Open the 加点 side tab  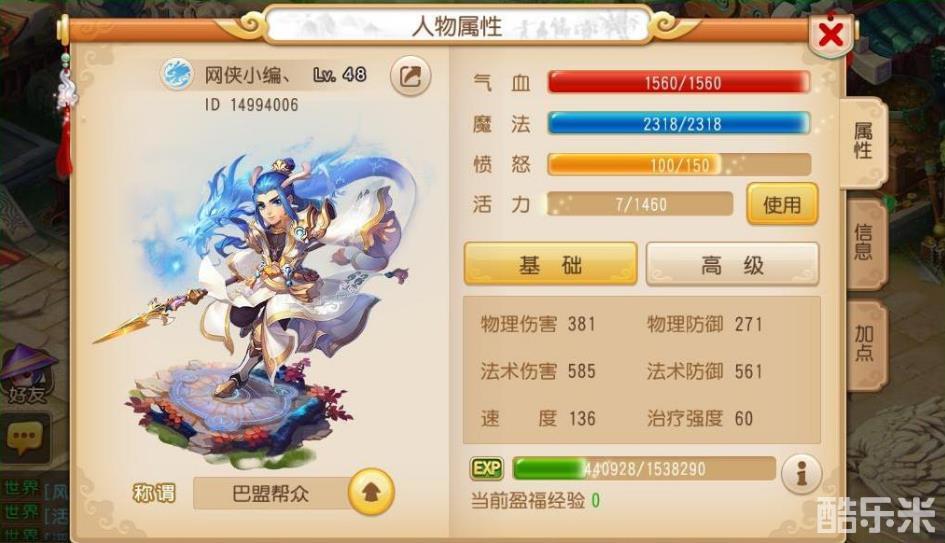point(864,344)
